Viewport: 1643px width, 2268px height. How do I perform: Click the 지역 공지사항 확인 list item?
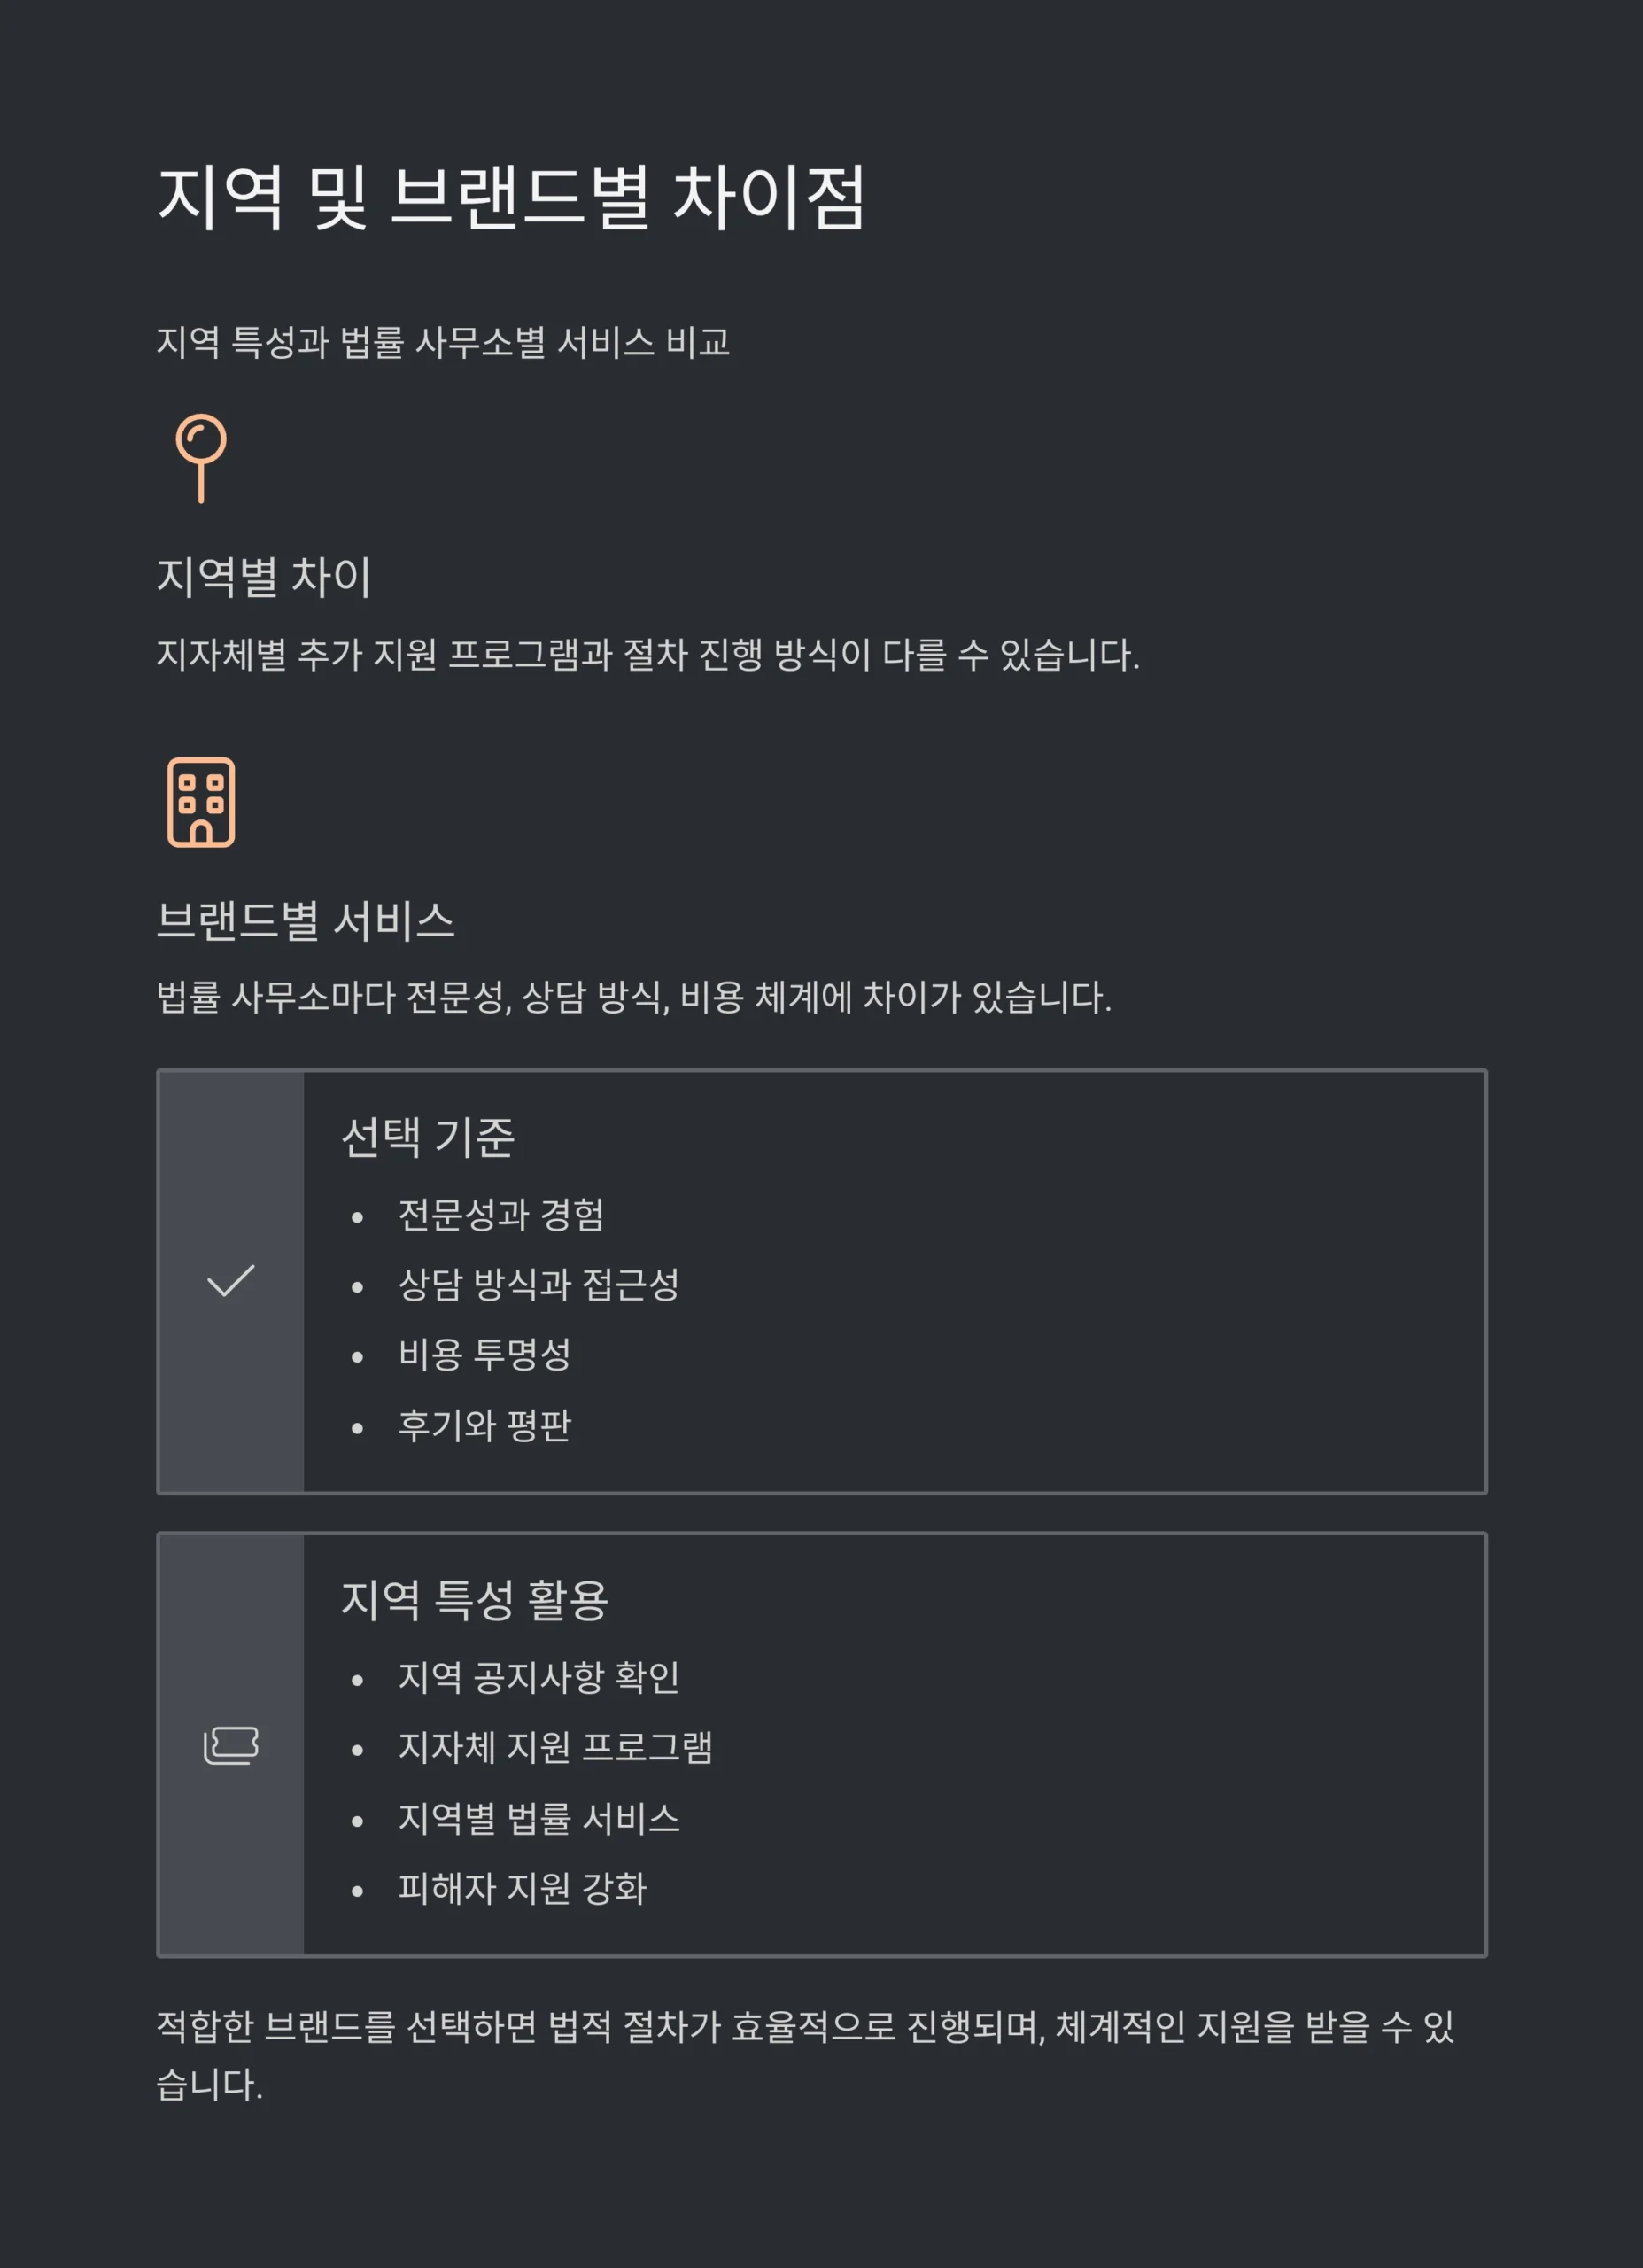[539, 1678]
